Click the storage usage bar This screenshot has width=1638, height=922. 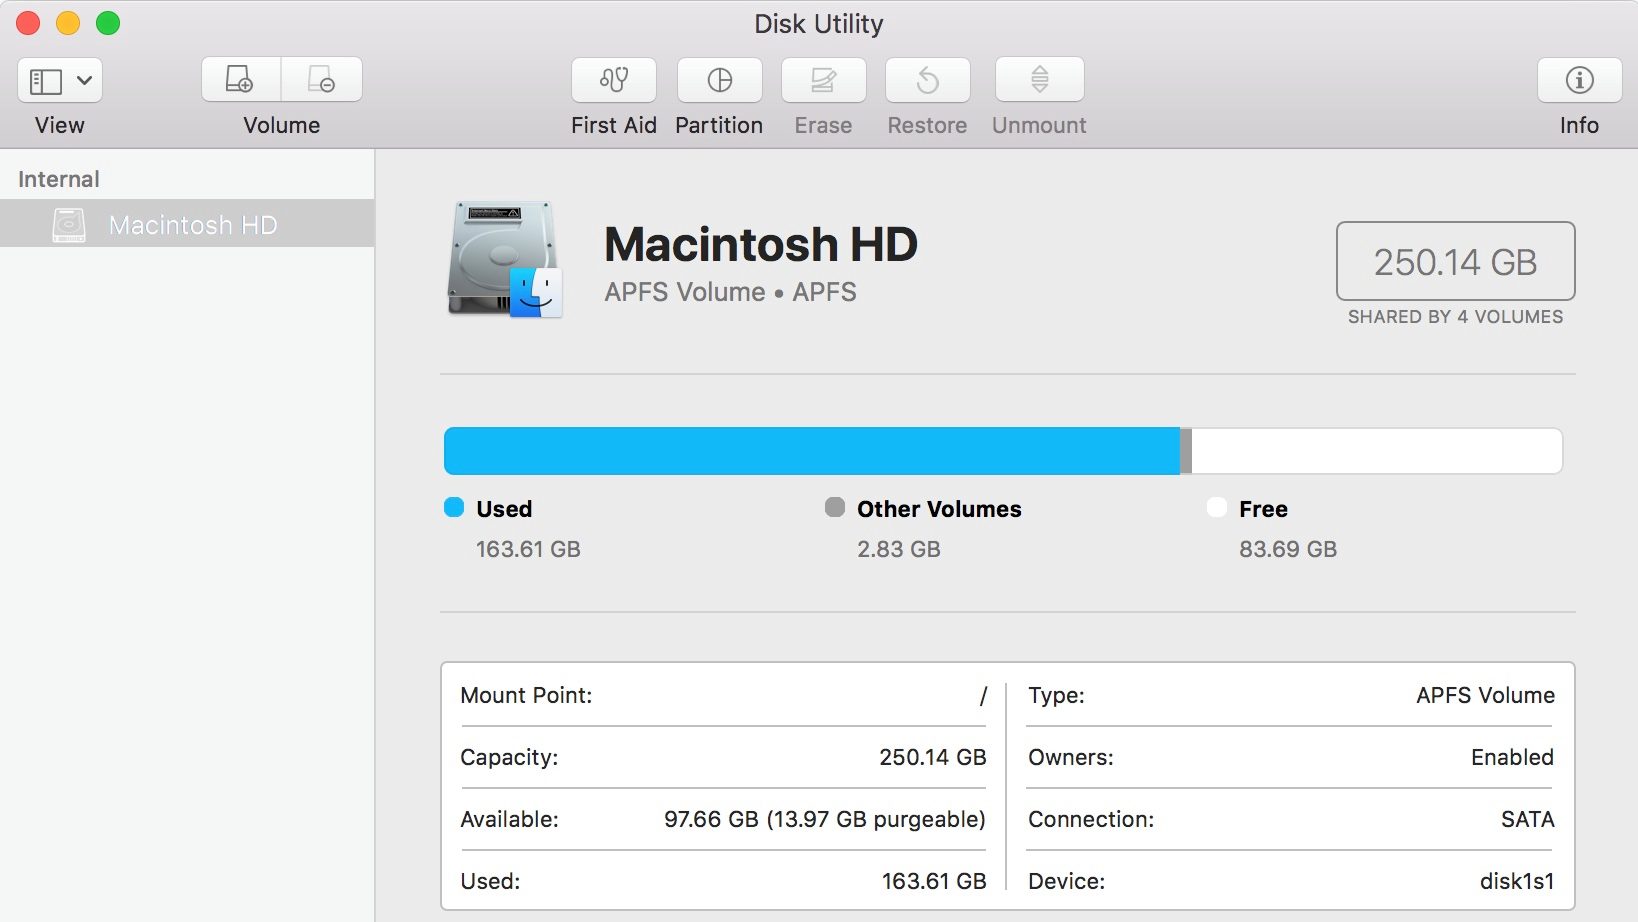click(1000, 450)
